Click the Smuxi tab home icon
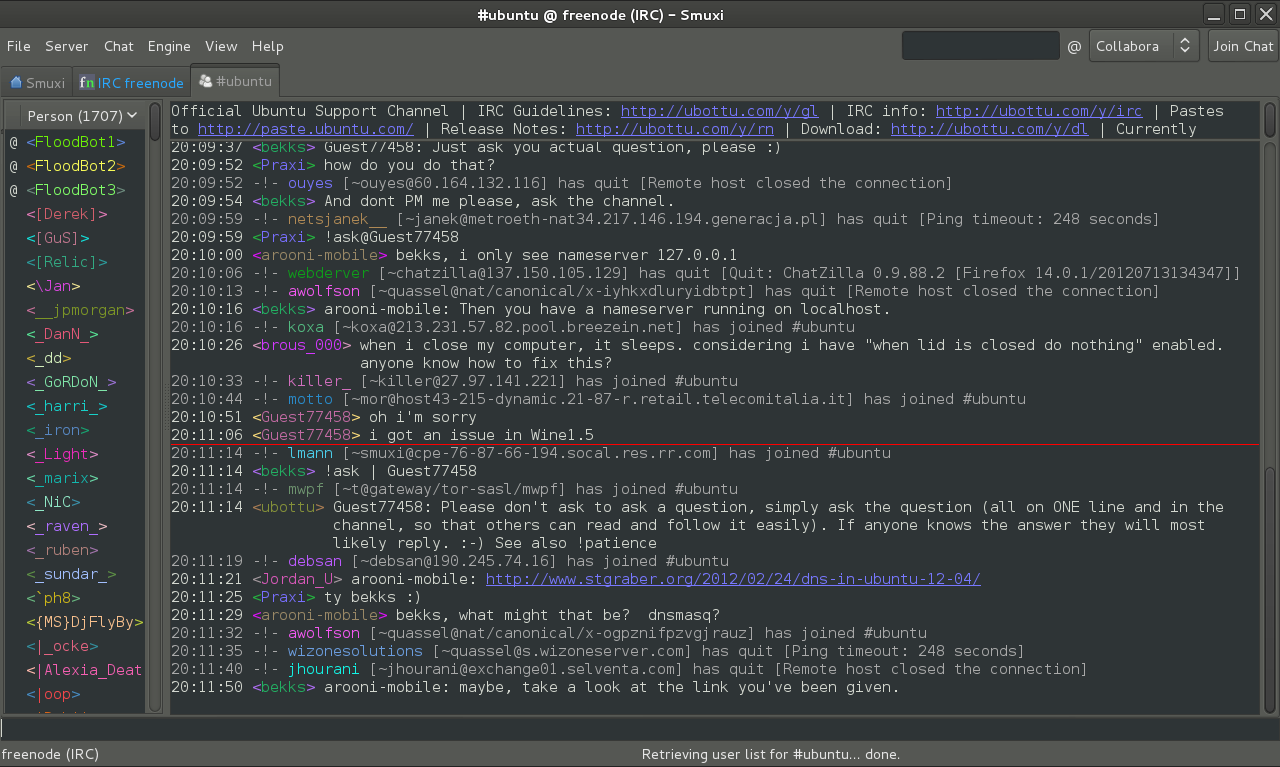The height and width of the screenshot is (767, 1280). point(16,83)
